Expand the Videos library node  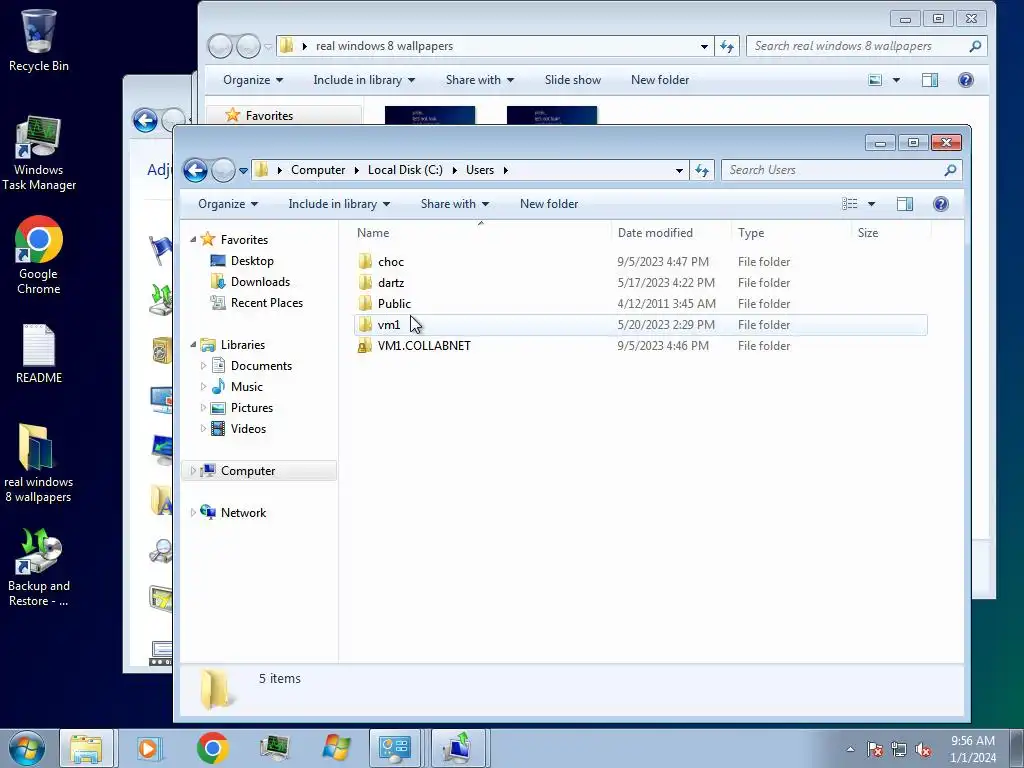[203, 428]
